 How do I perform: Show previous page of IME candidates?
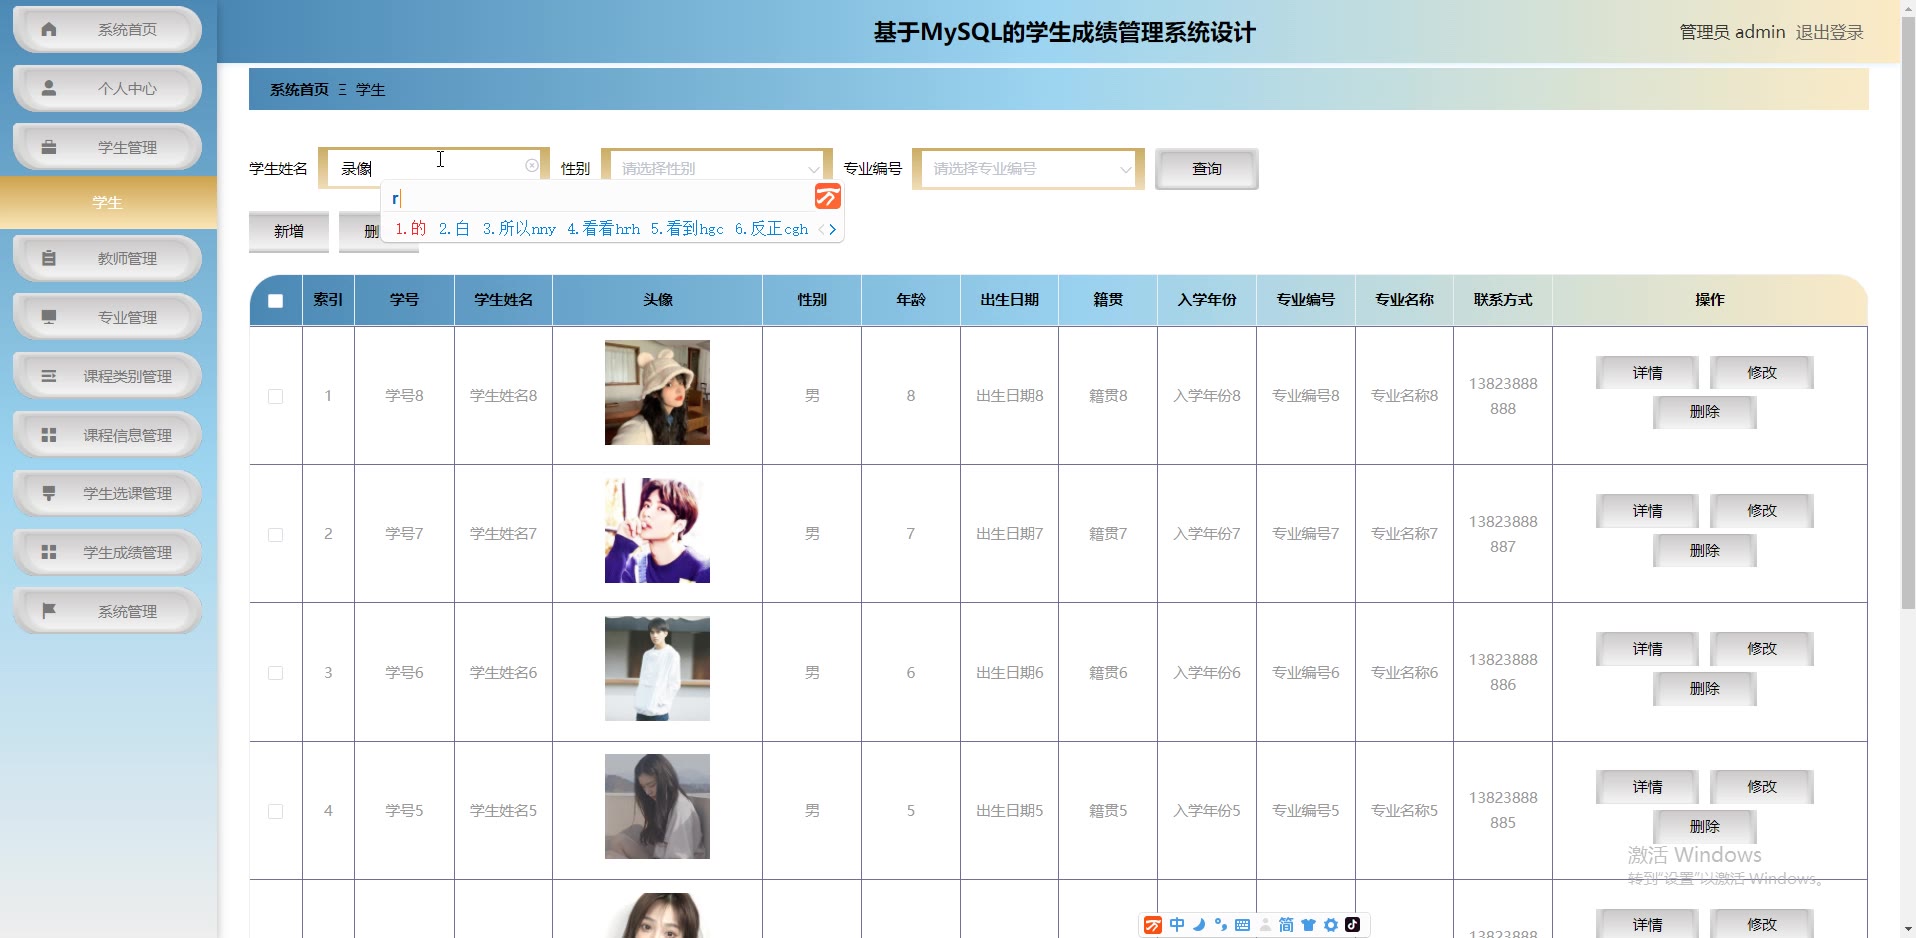[x=822, y=229]
